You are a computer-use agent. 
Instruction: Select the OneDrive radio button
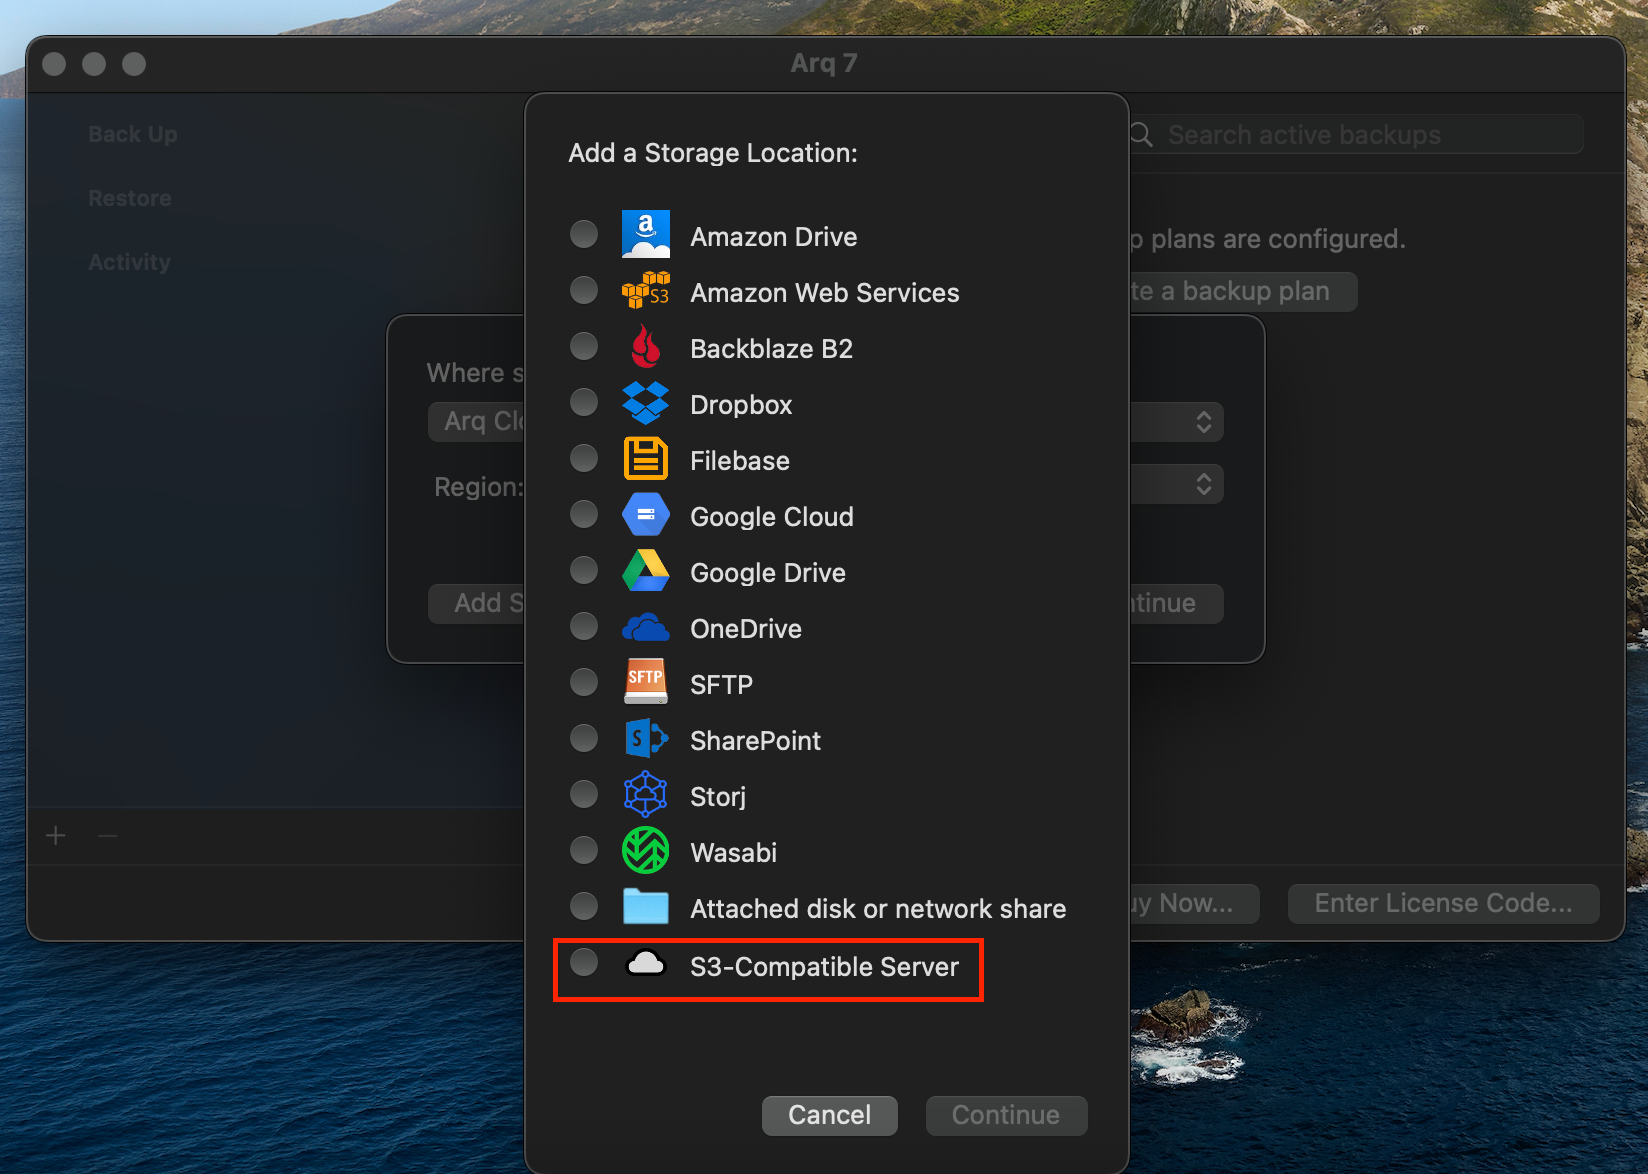[x=584, y=626]
